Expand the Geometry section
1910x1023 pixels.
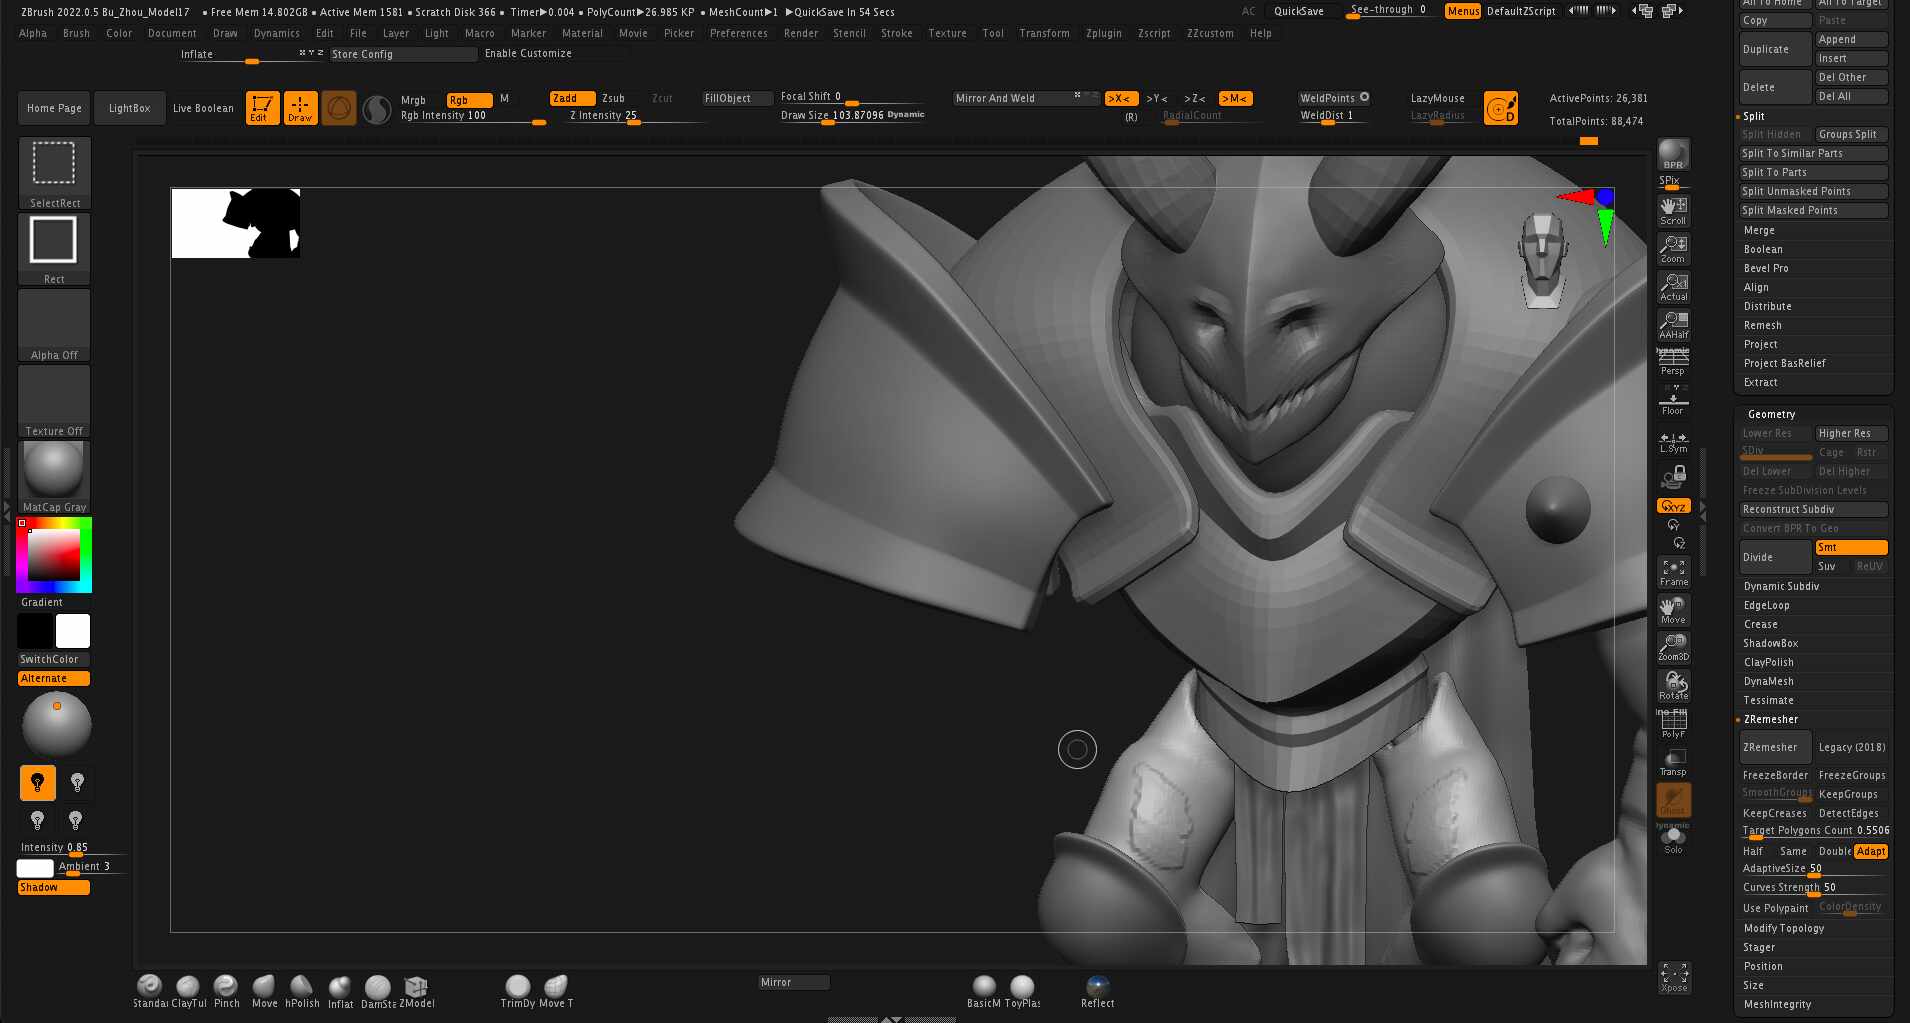click(x=1771, y=414)
